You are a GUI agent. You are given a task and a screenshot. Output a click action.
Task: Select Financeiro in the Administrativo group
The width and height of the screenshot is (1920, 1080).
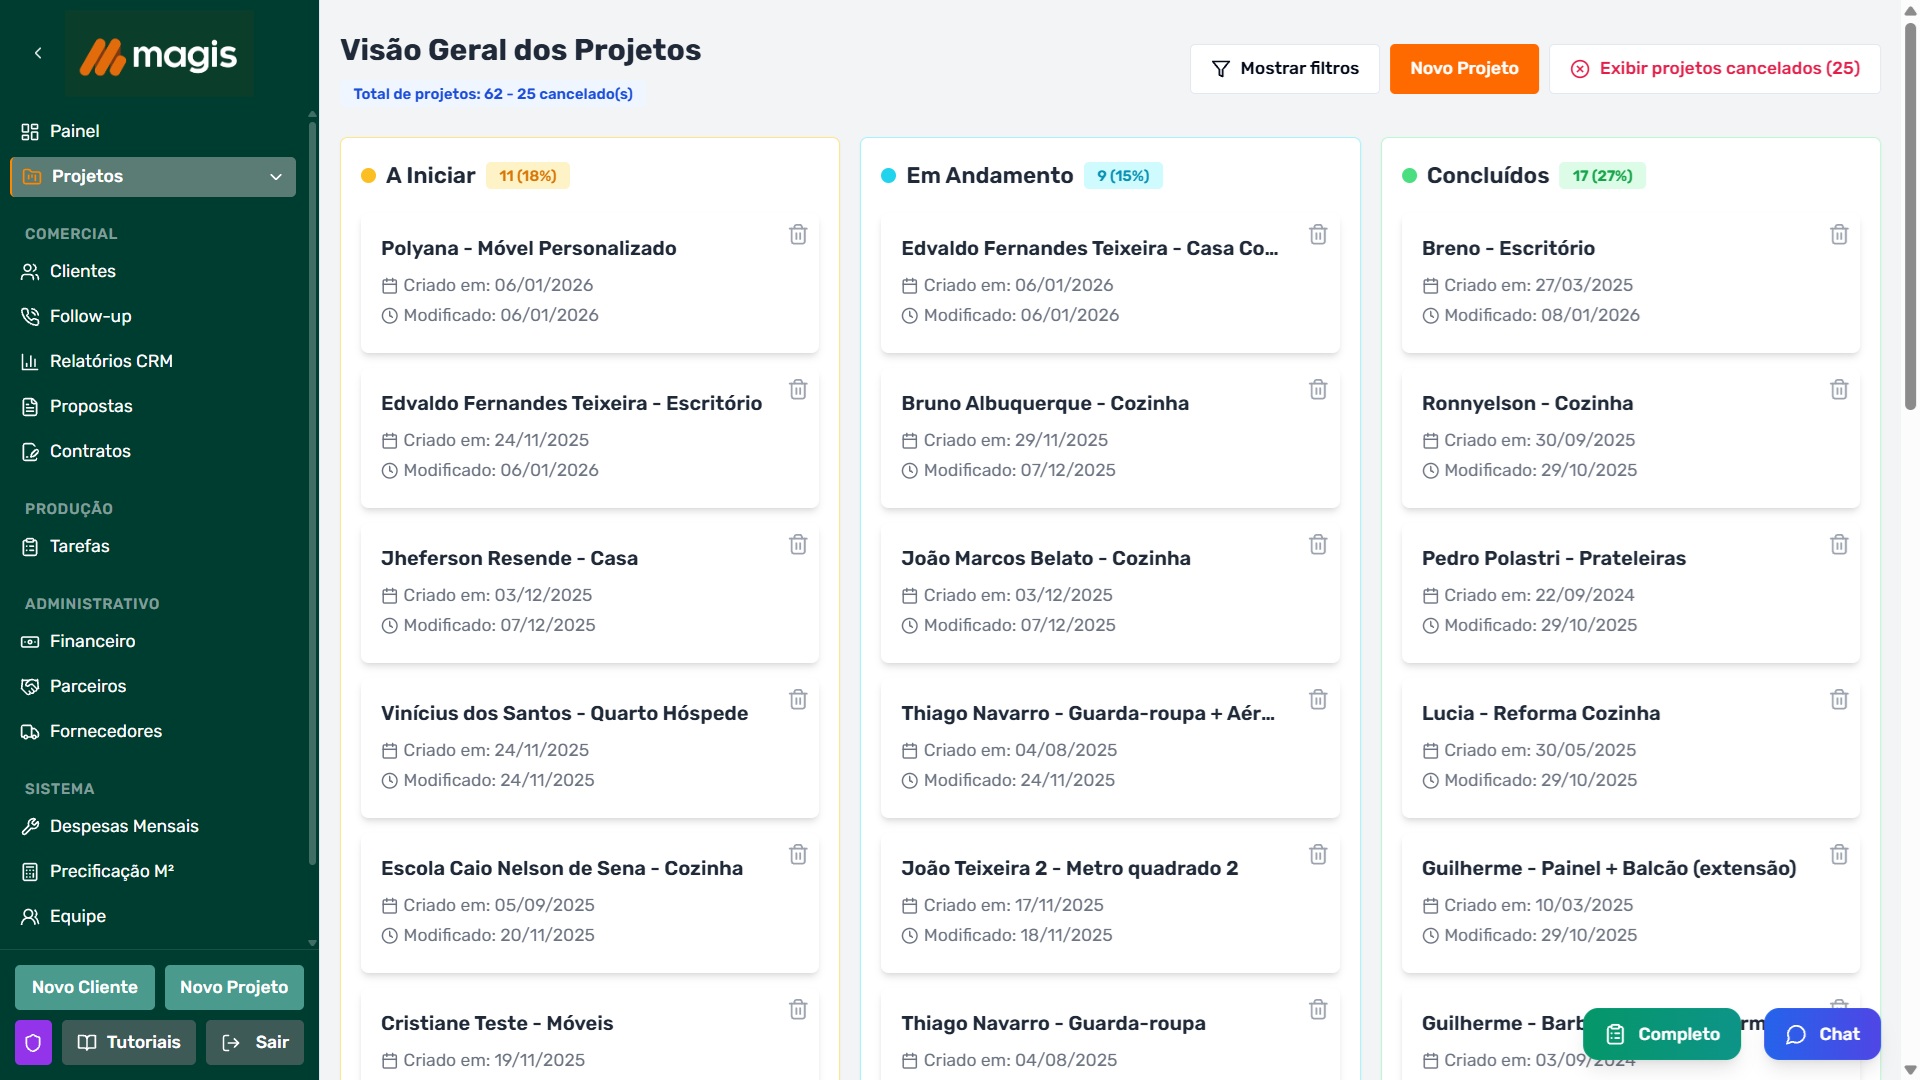(93, 641)
